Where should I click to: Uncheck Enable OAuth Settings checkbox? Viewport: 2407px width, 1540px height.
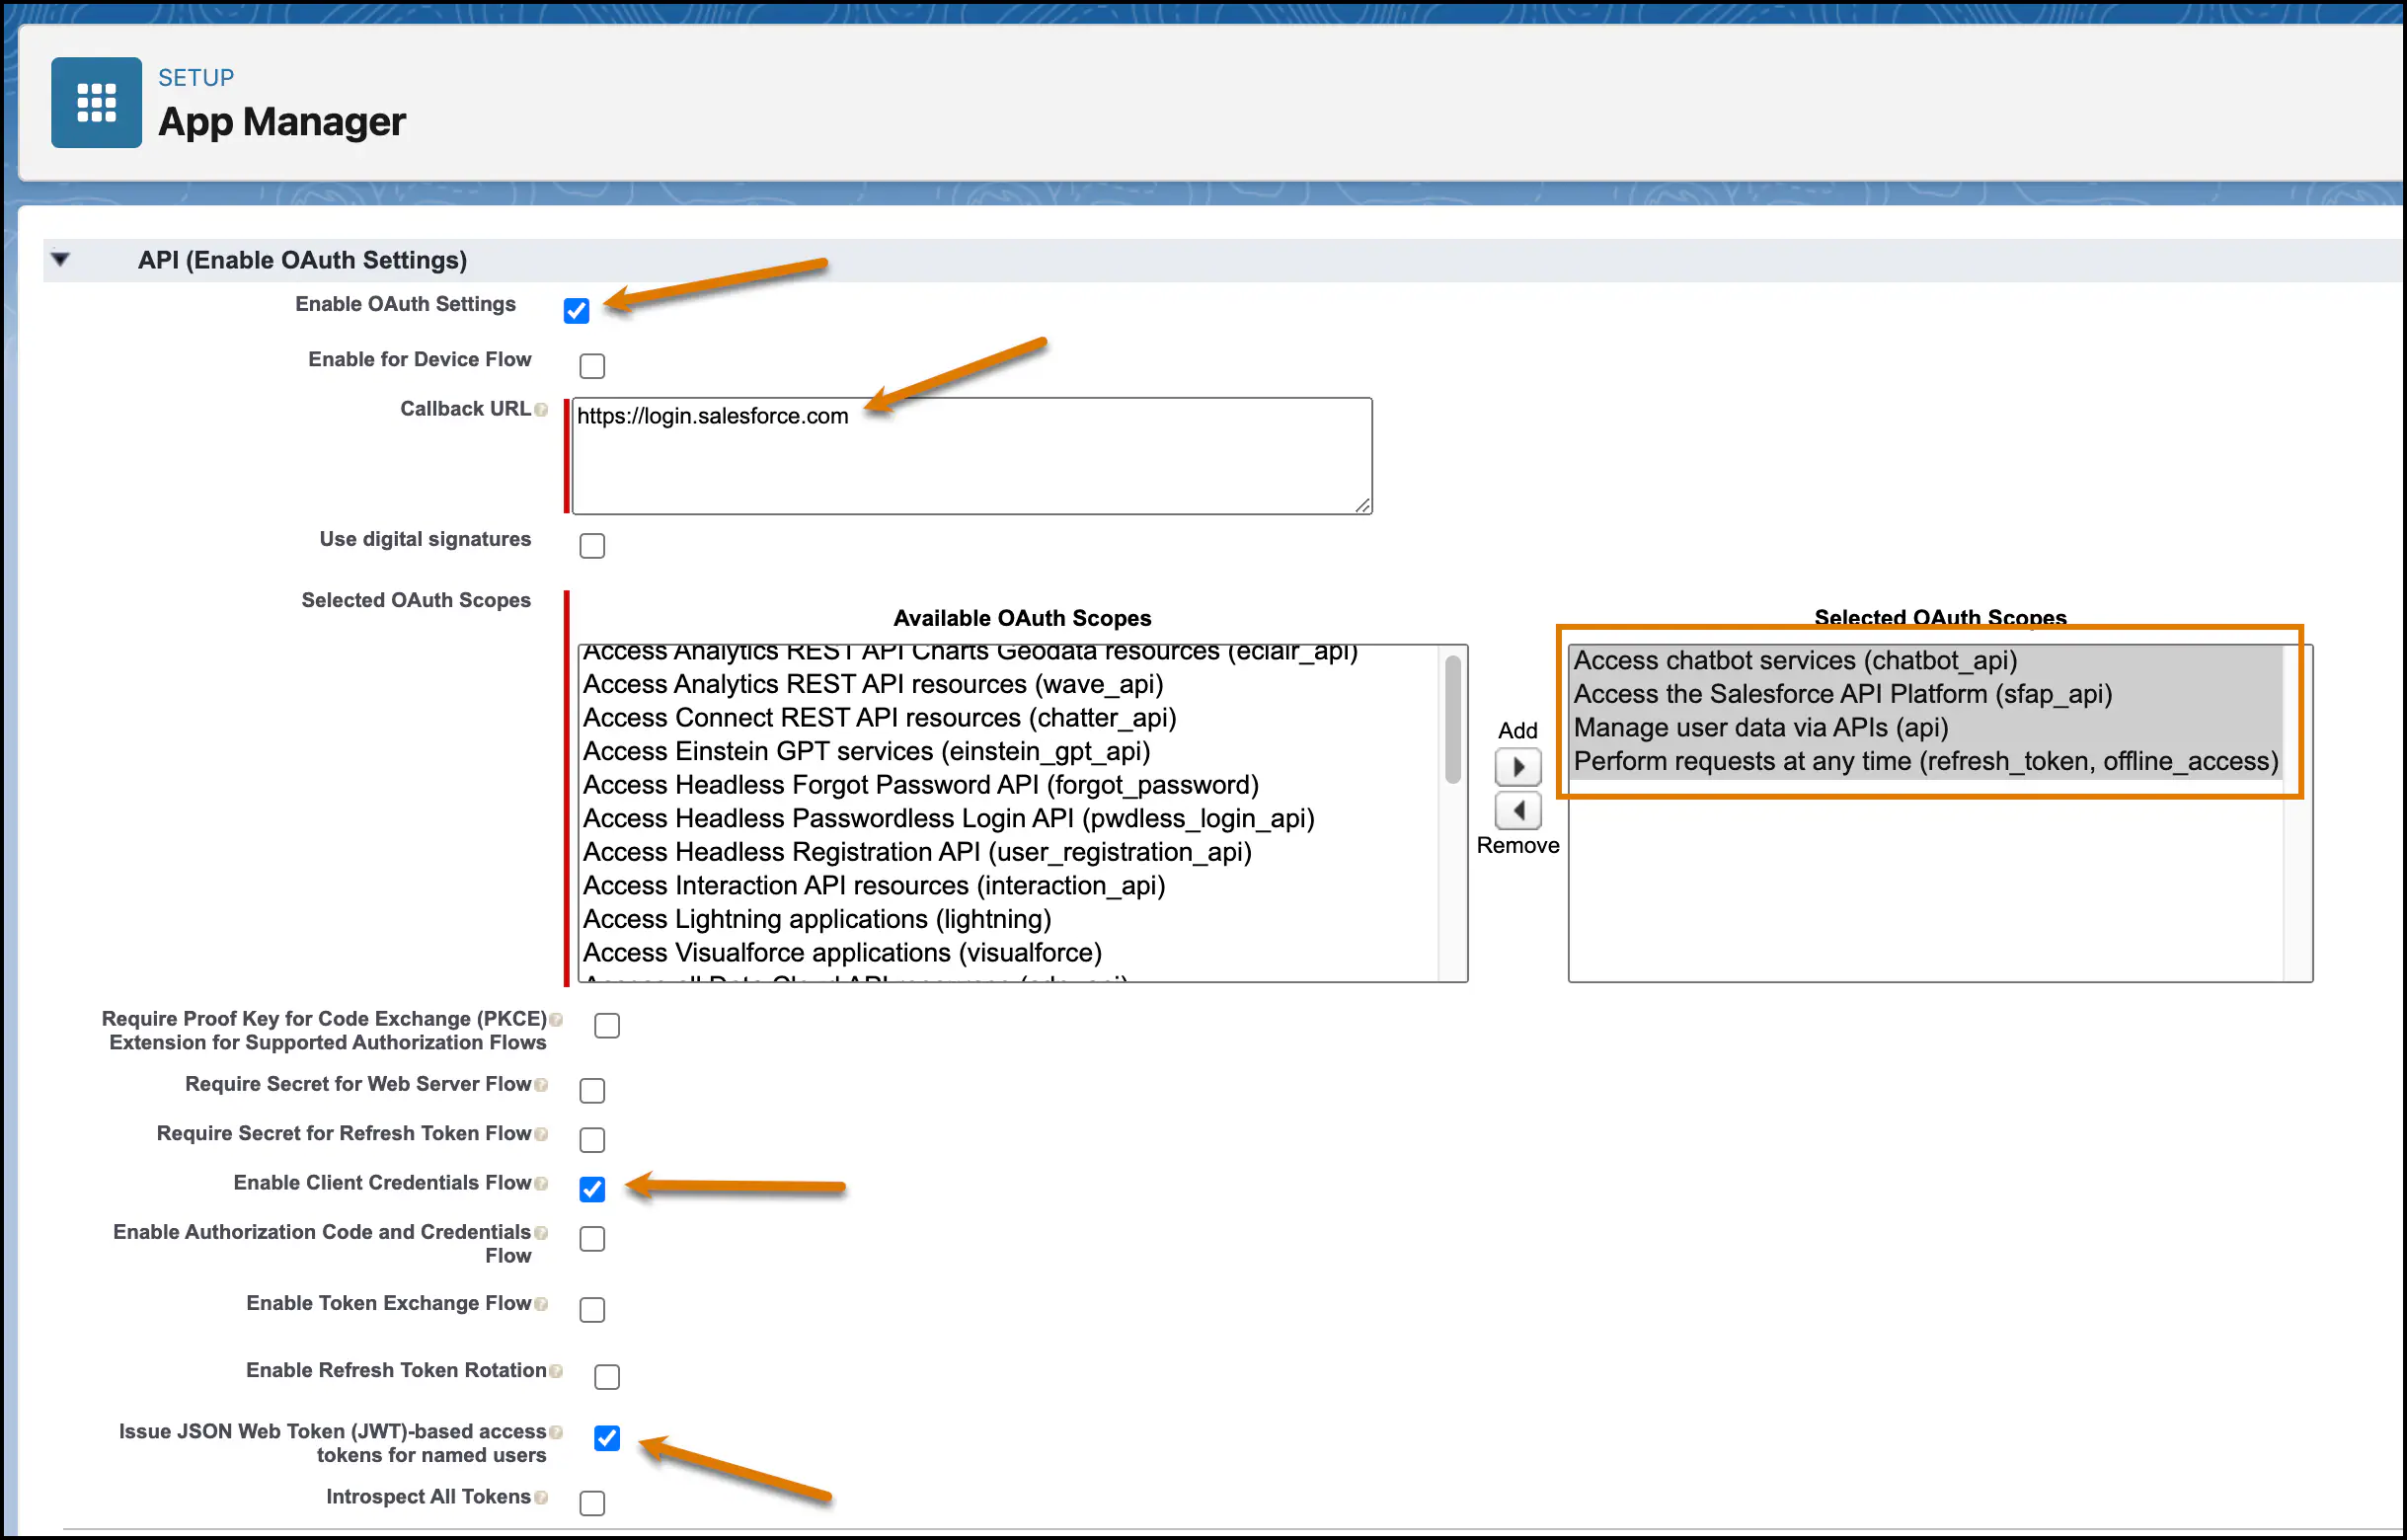(x=577, y=311)
